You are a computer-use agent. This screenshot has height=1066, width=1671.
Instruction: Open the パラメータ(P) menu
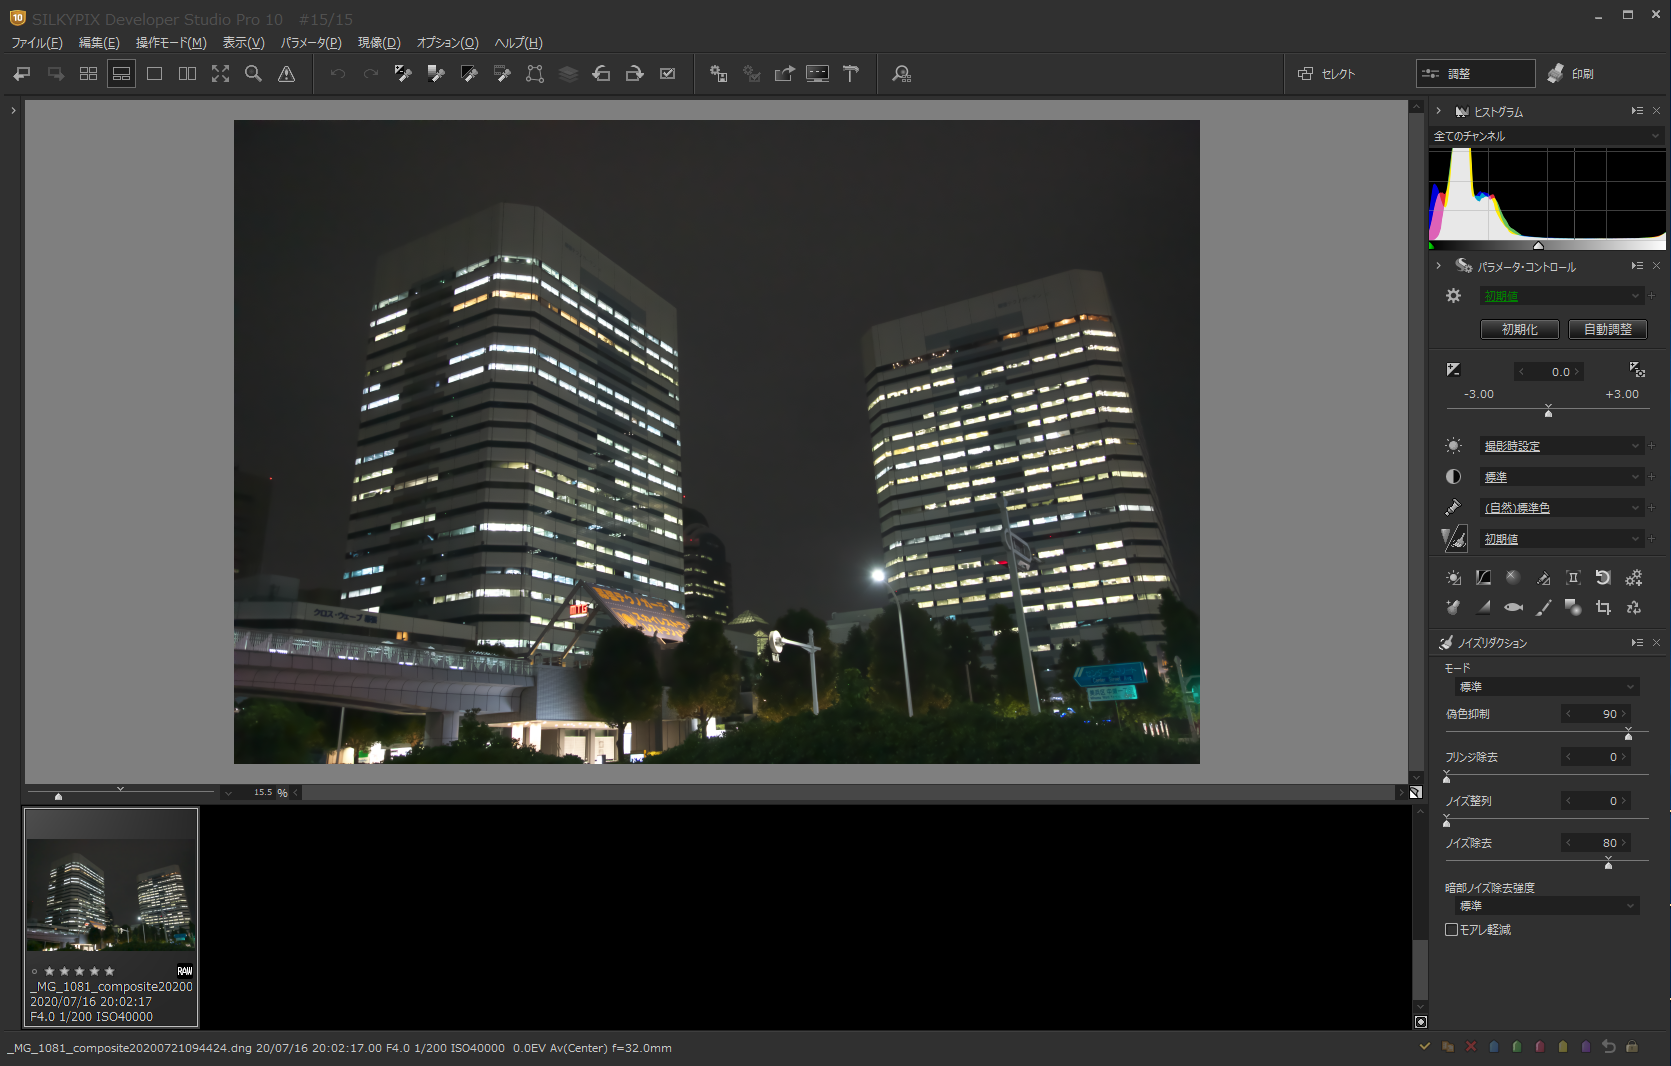311,43
